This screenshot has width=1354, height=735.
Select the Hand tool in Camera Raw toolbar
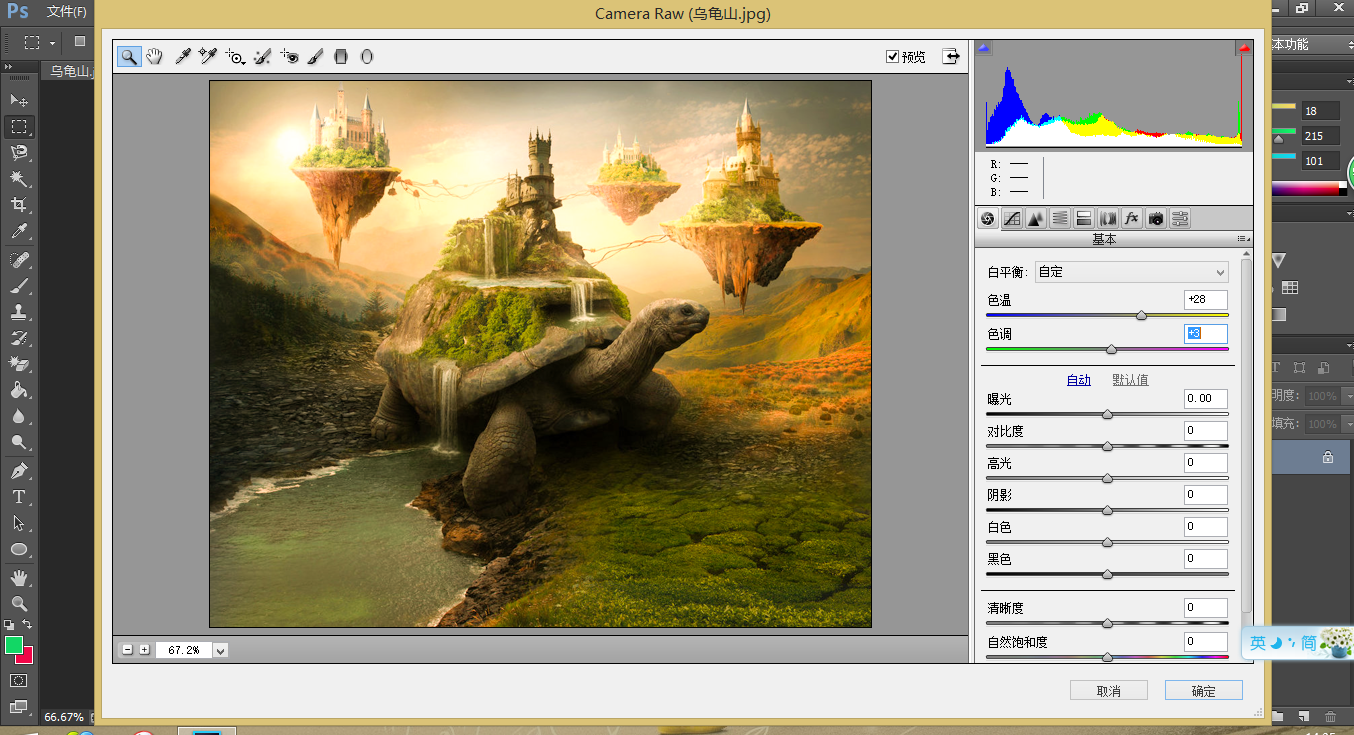click(x=154, y=57)
